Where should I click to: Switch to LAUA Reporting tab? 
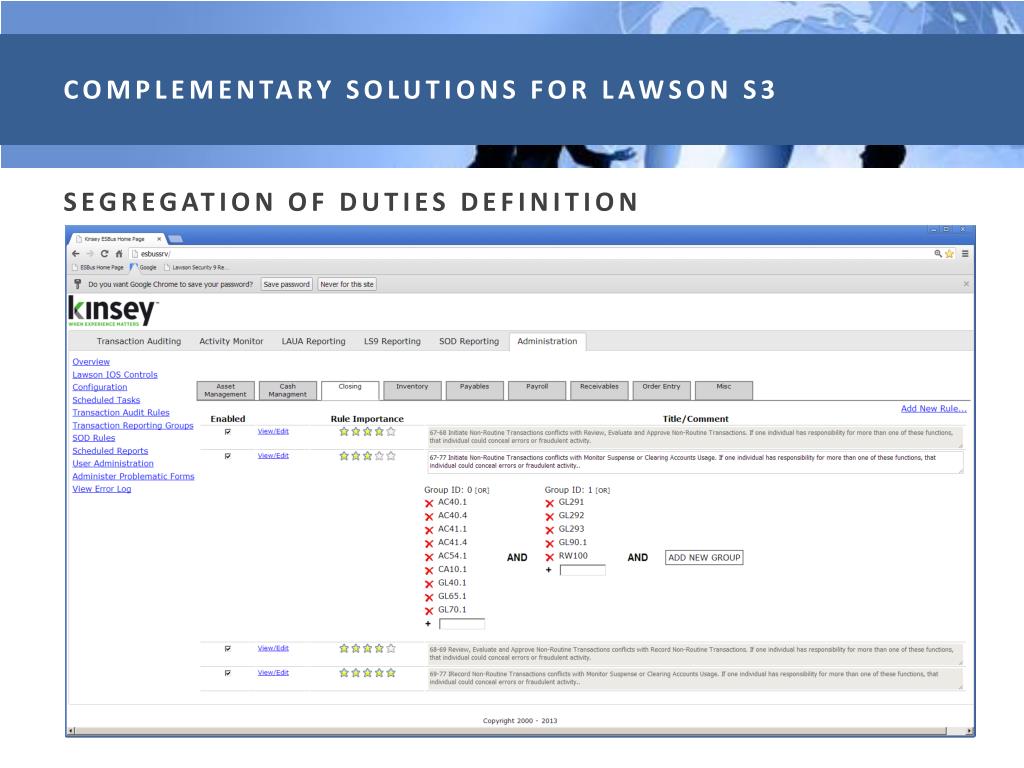(x=313, y=341)
